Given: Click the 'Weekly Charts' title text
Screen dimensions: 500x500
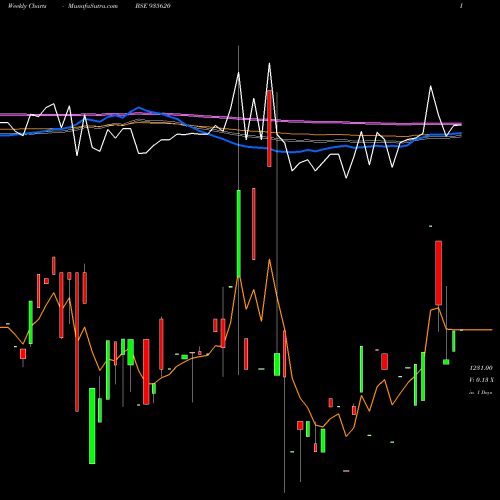Looking at the screenshot, I should pos(27,6).
